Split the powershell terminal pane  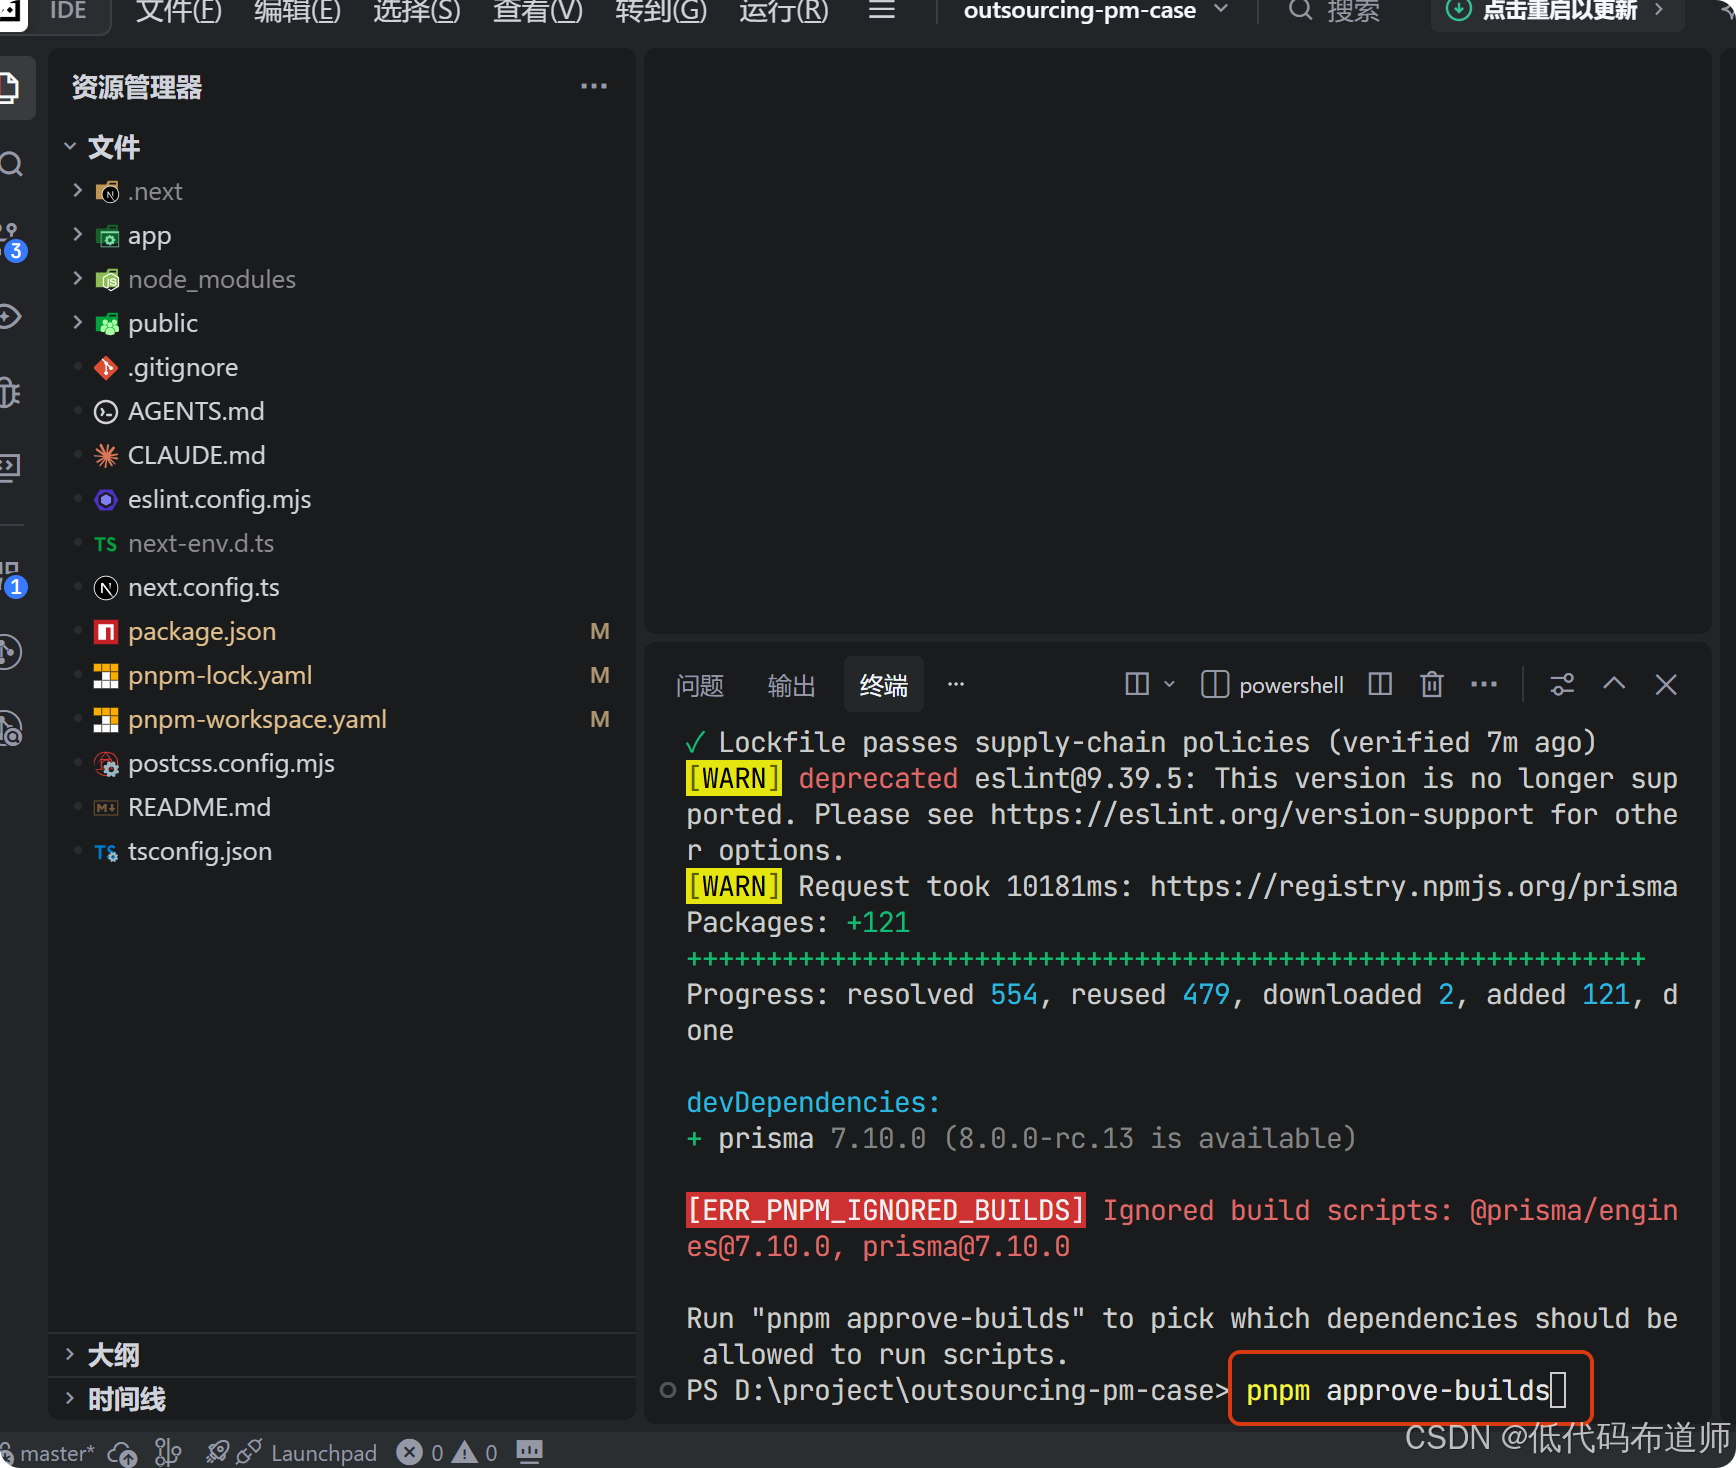pyautogui.click(x=1380, y=685)
